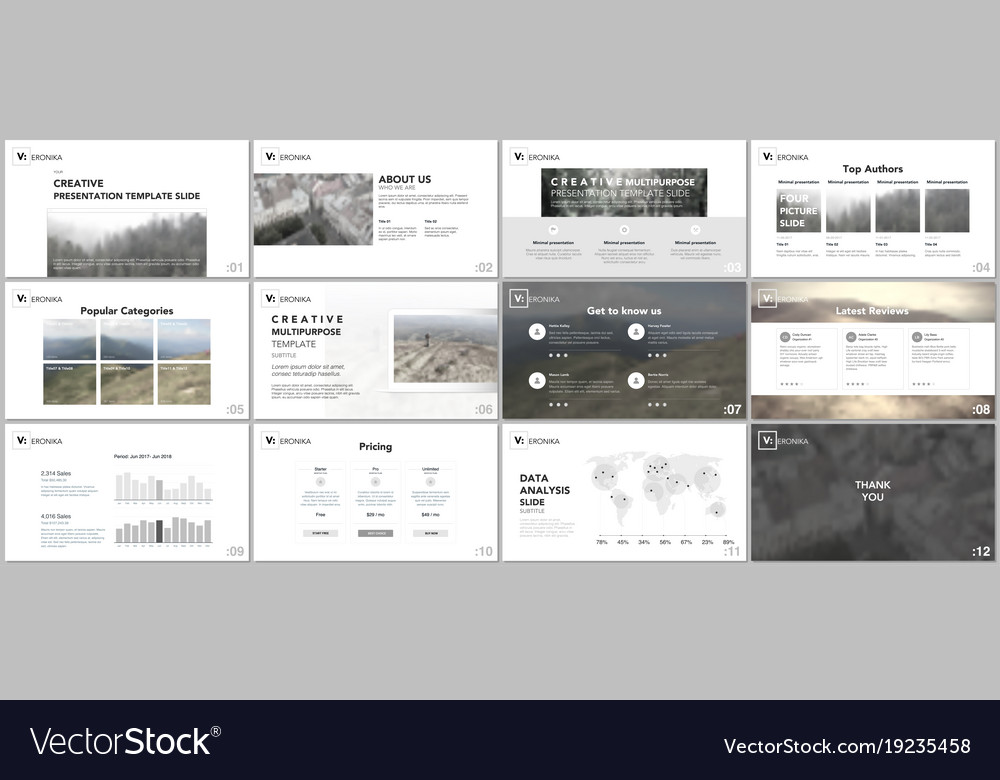Click Mason Lamb's avatar icon

coord(537,381)
